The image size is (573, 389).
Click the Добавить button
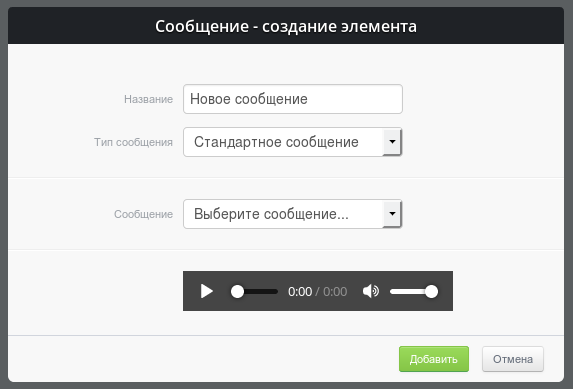point(434,359)
